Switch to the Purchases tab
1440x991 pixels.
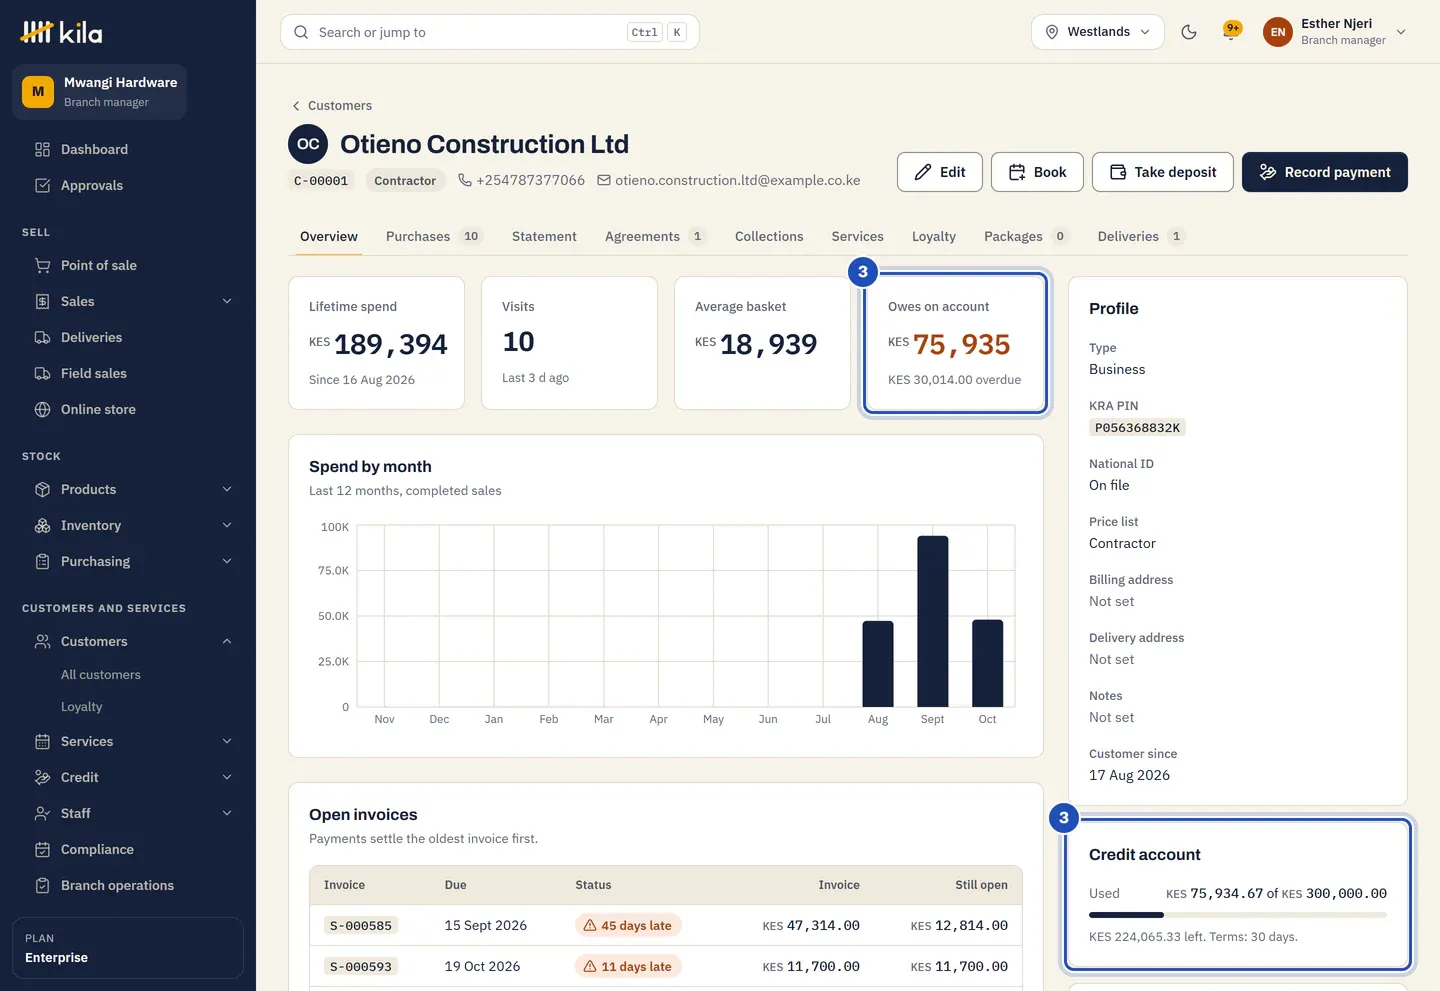point(434,236)
